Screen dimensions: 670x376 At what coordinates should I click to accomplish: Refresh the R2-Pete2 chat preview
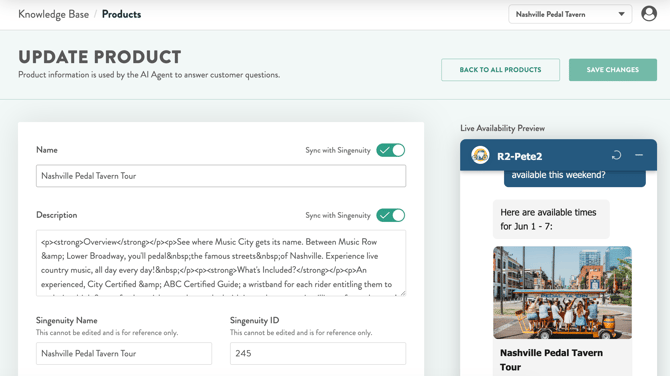(616, 155)
